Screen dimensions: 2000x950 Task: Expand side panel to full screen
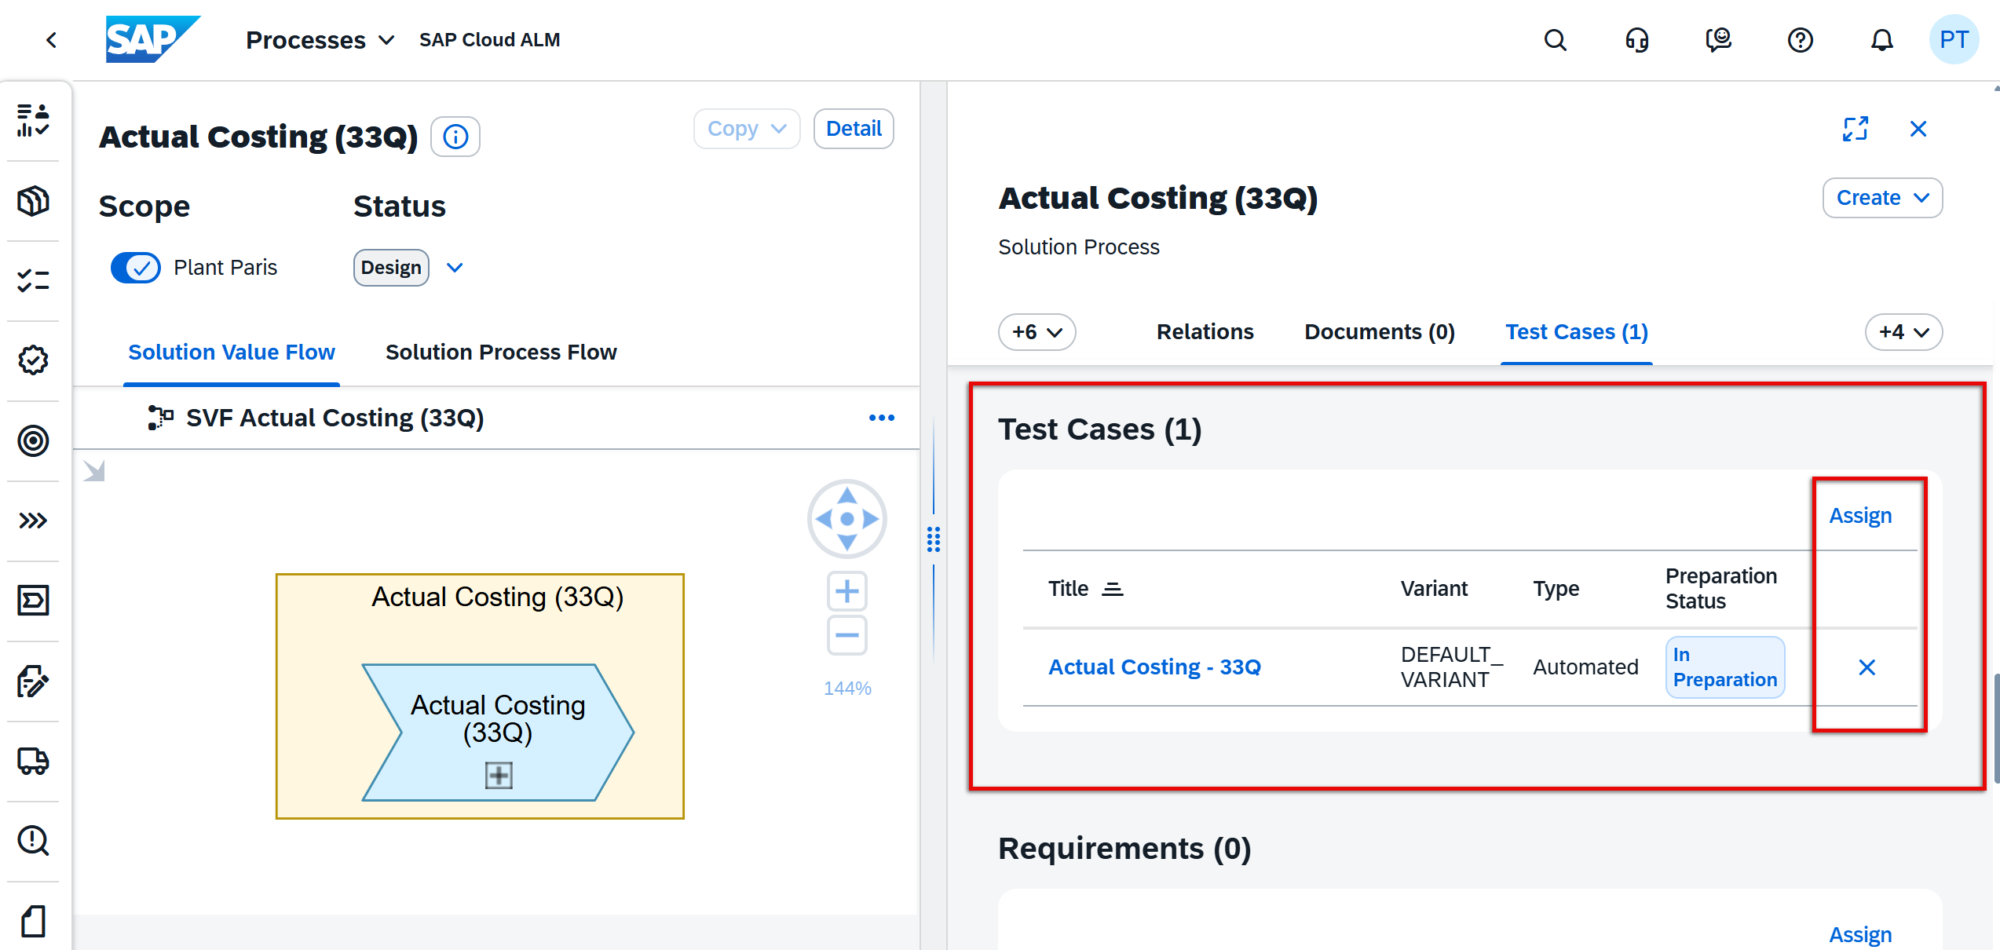coord(1855,129)
